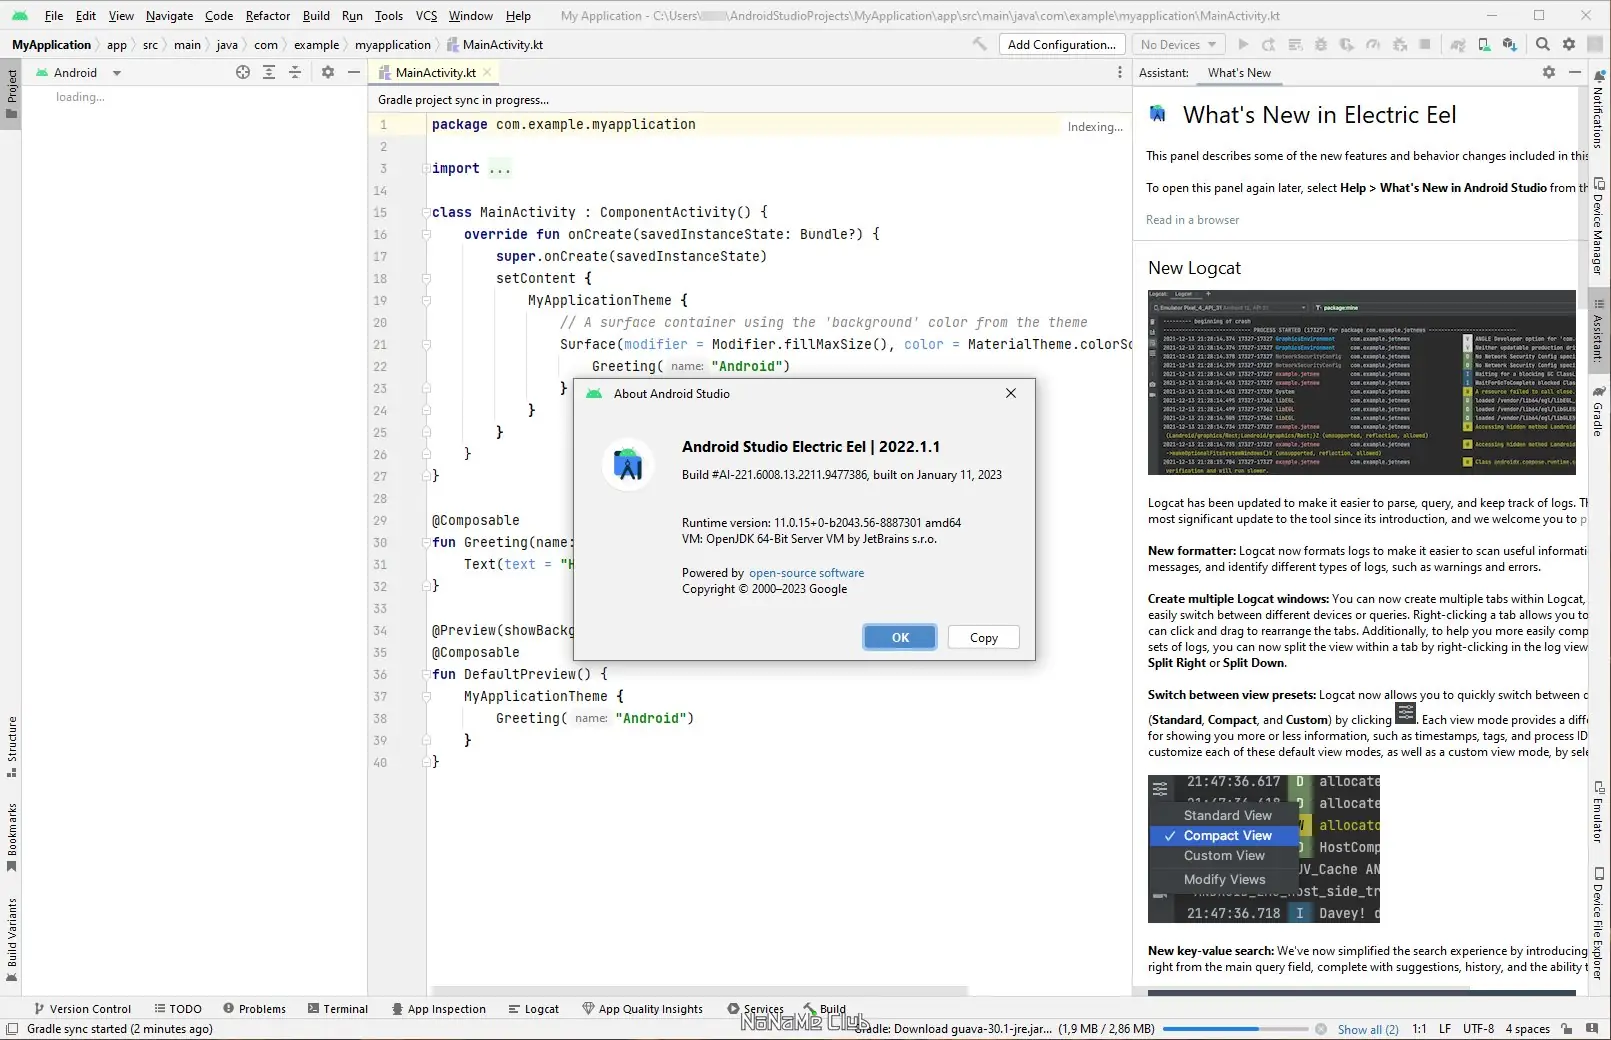Toggle read-only lock icon in status bar
Screen dimensions: 1611x1040
pos(1566,1029)
